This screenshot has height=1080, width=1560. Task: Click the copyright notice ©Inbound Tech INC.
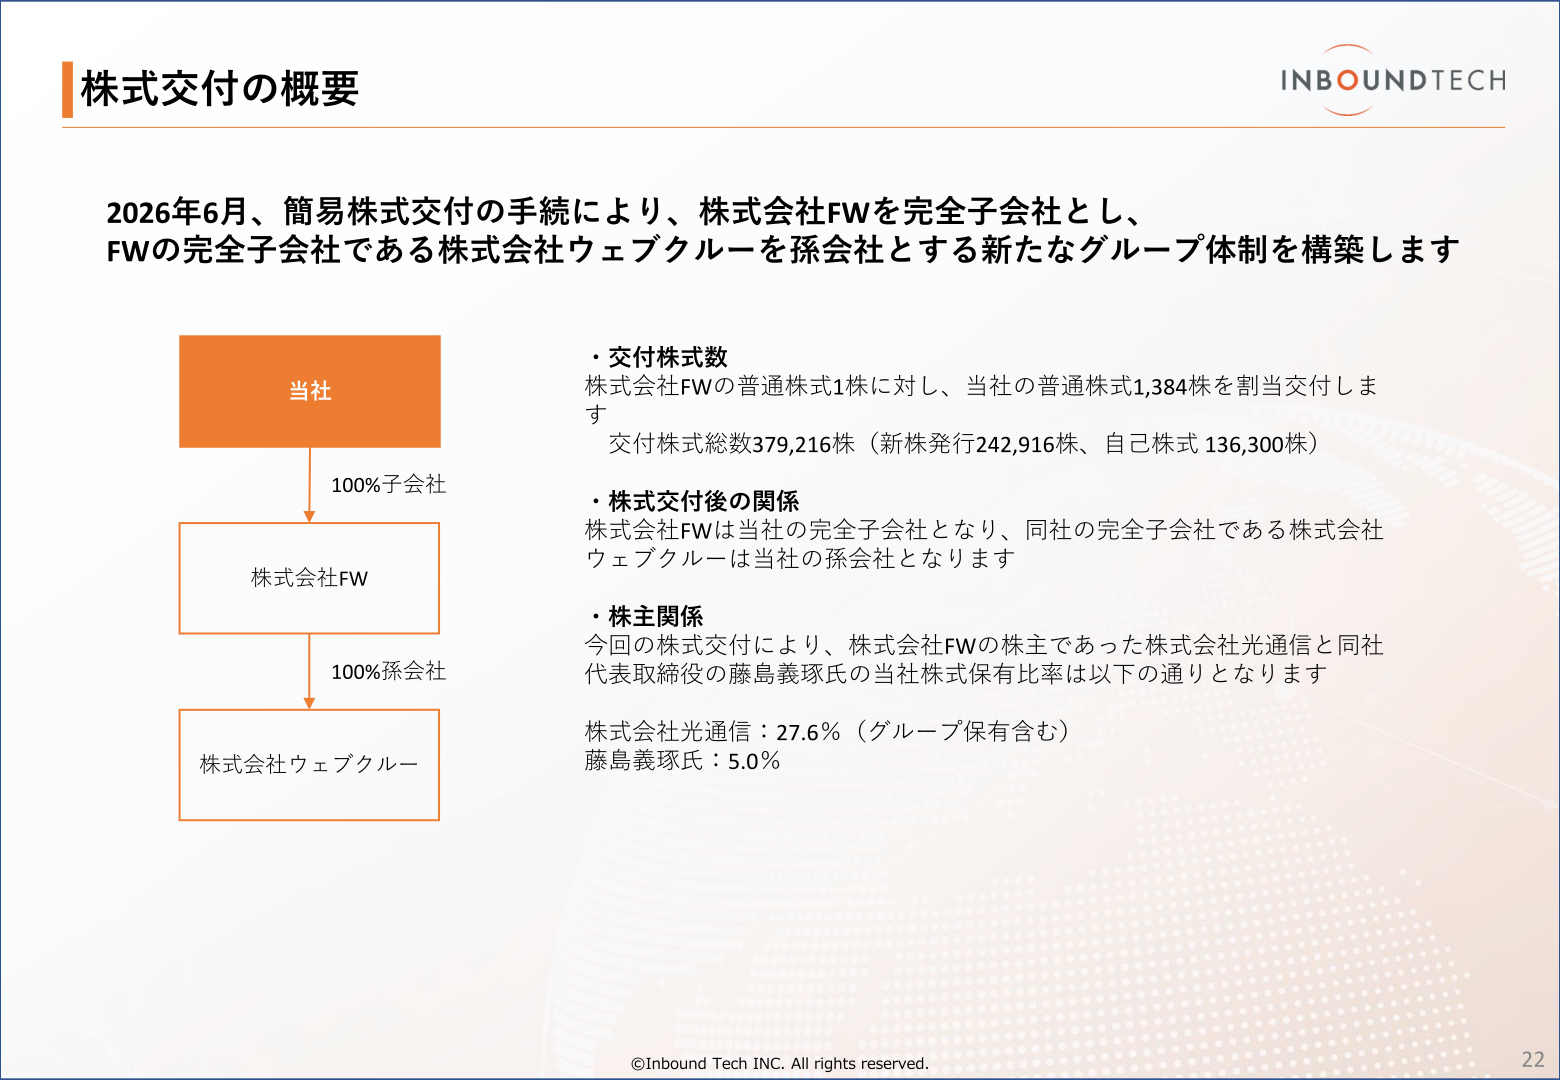(780, 1063)
